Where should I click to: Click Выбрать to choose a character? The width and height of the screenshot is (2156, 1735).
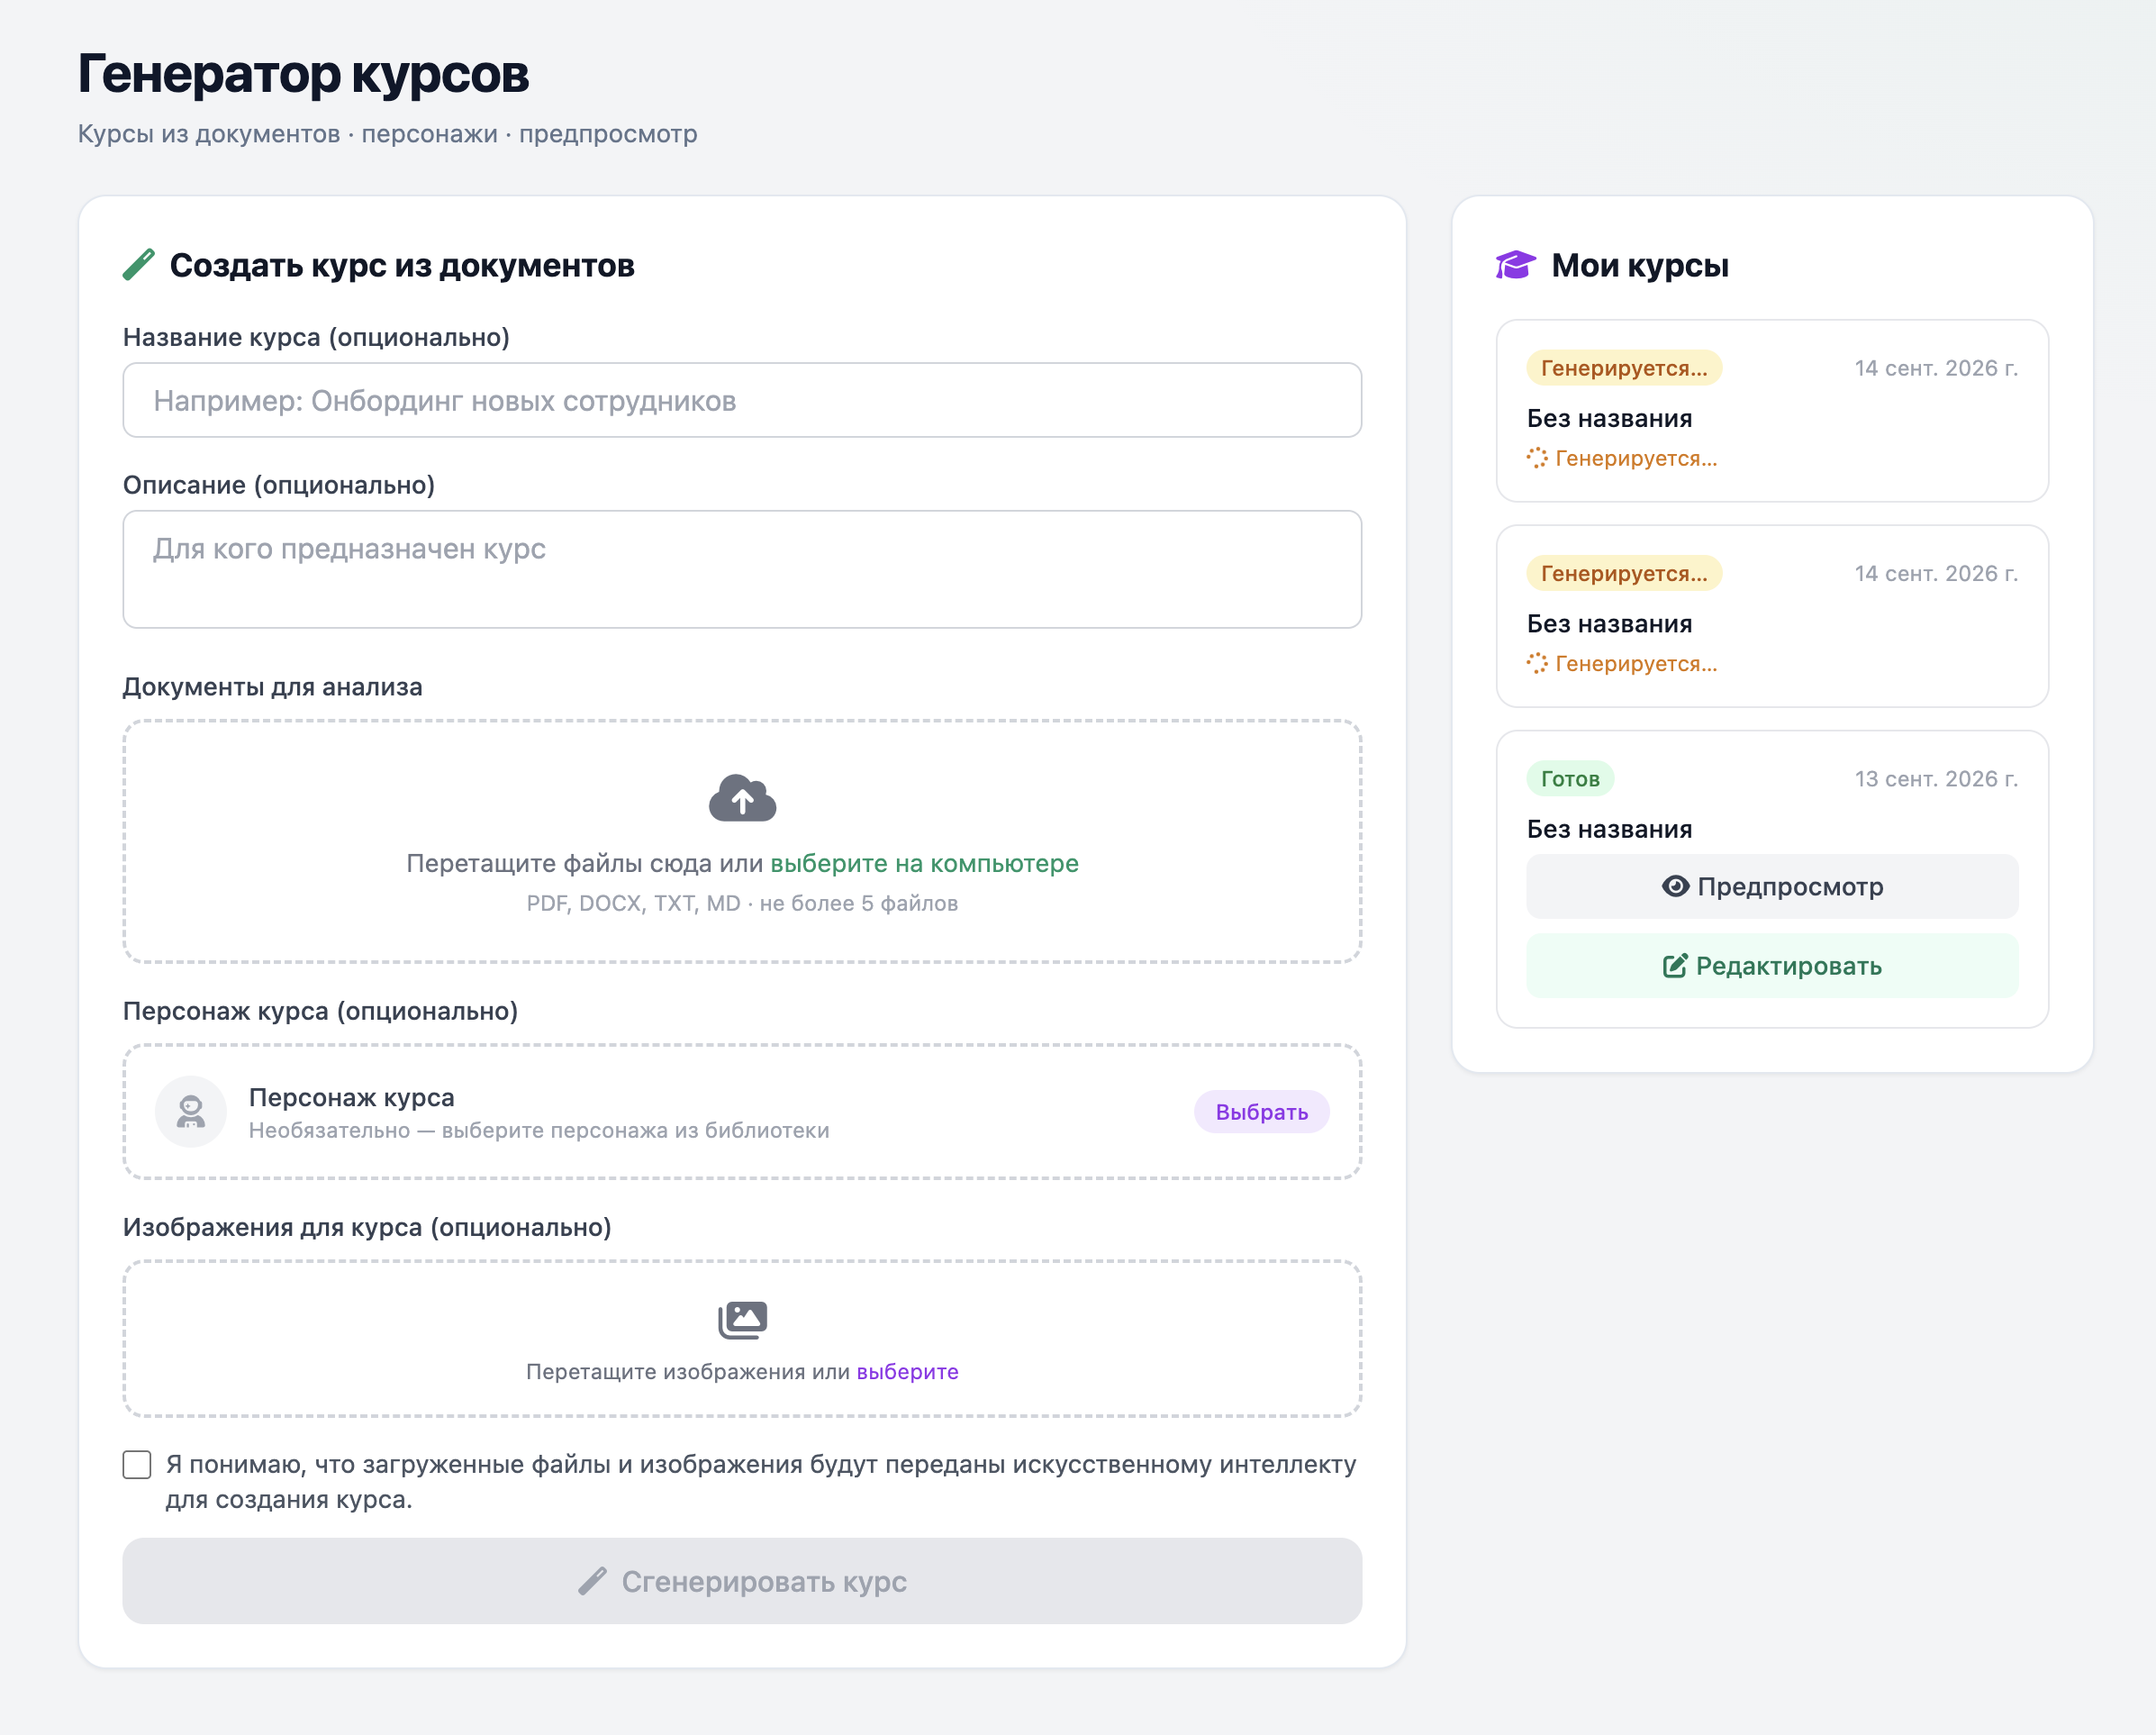pos(1261,1112)
